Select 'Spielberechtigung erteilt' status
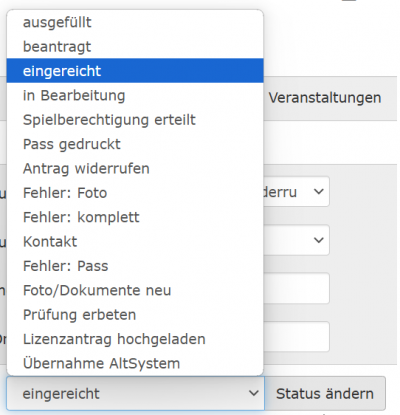Image resolution: width=400 pixels, height=415 pixels. [x=135, y=120]
